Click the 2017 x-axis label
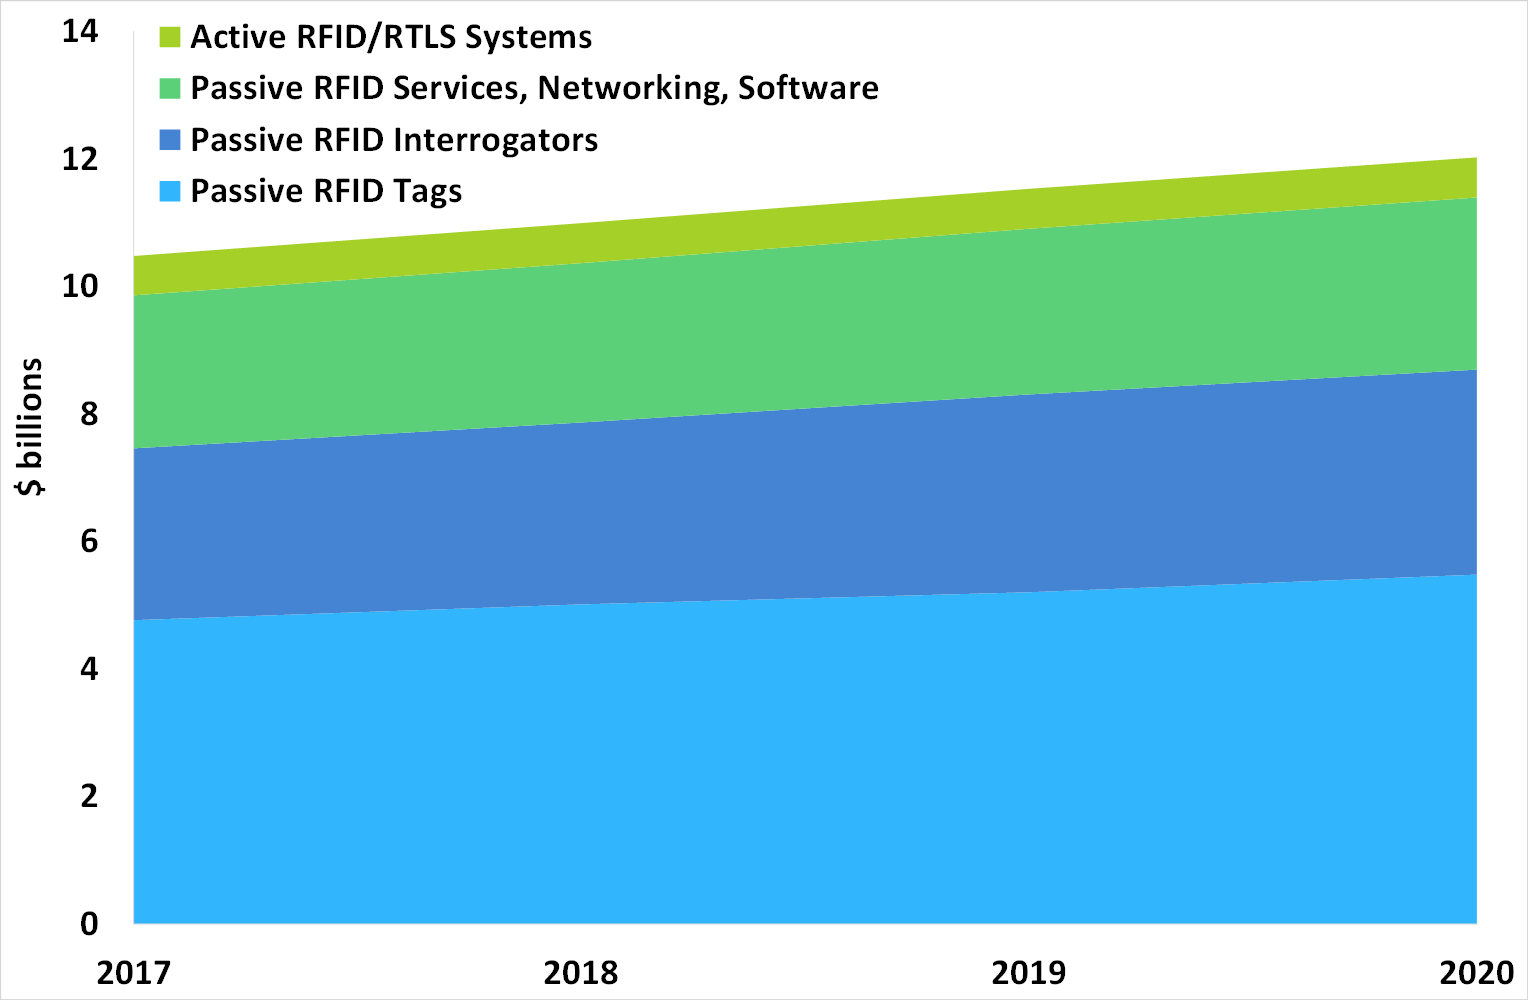Image resolution: width=1529 pixels, height=1001 pixels. click(134, 972)
